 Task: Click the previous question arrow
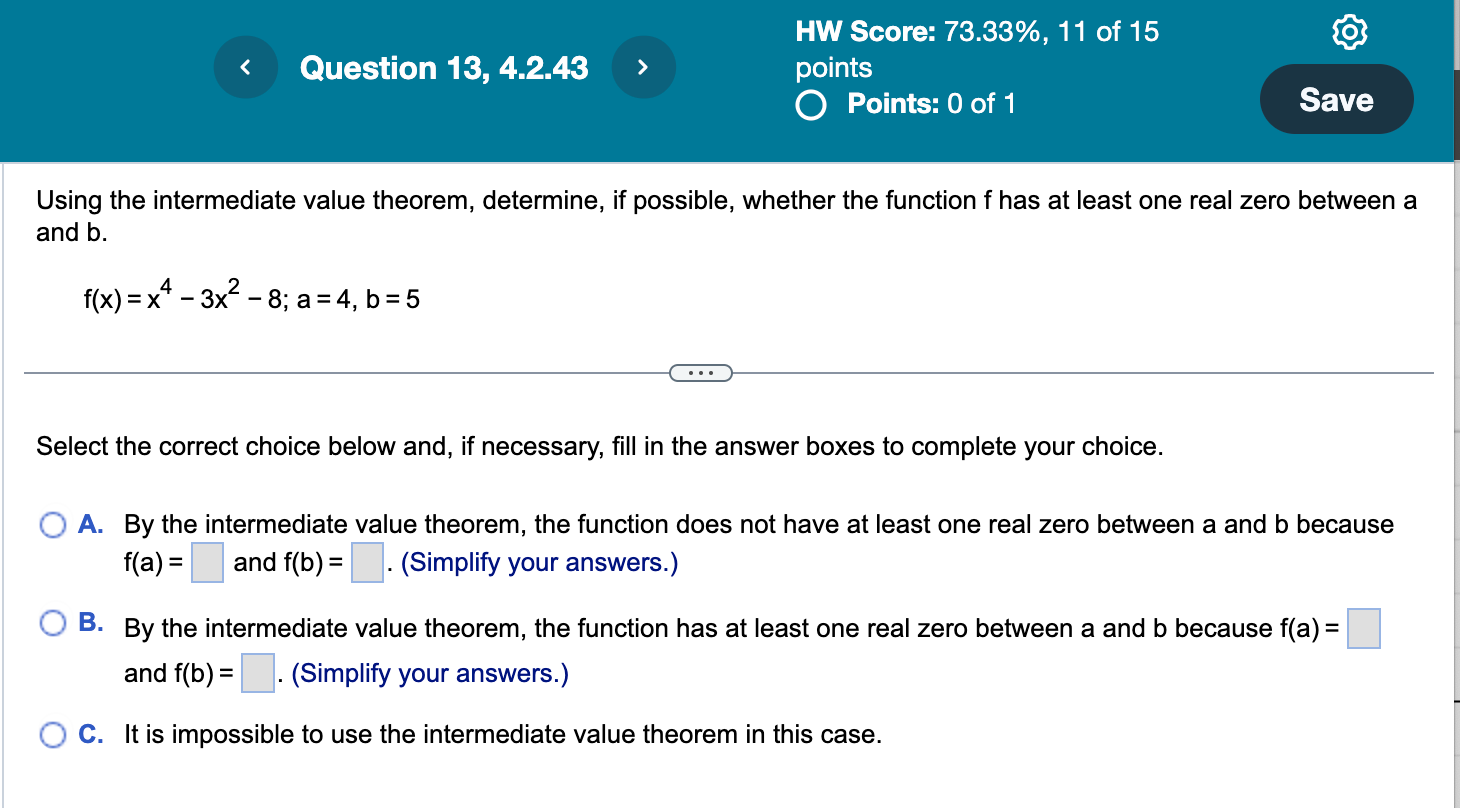click(245, 67)
